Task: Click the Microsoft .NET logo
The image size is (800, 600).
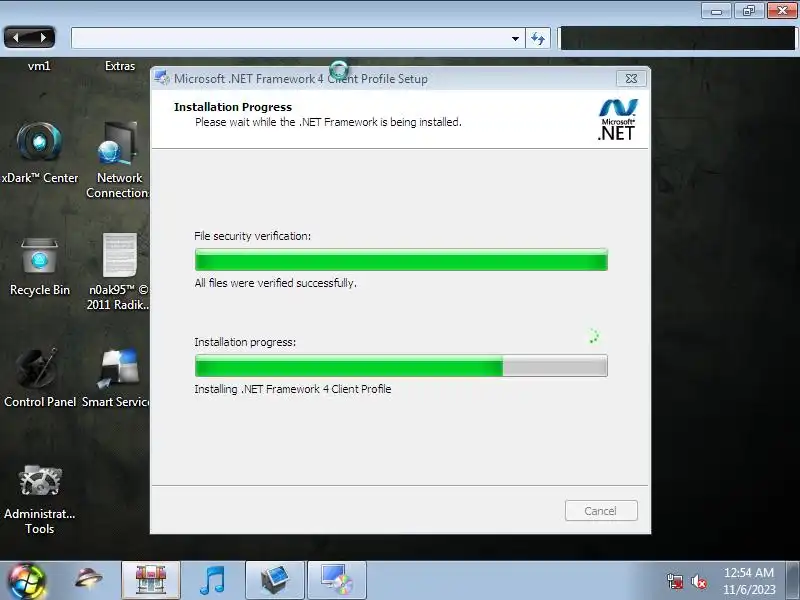Action: (617, 120)
